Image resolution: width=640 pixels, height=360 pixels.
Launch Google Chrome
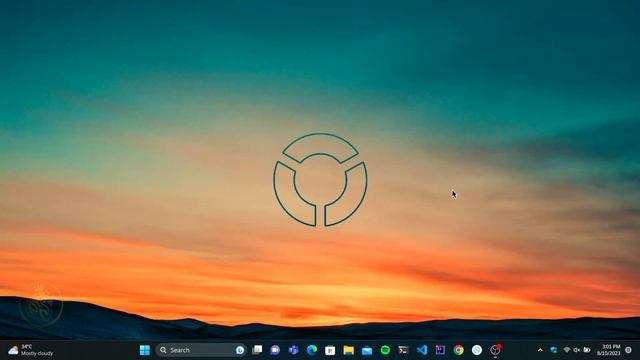coord(458,350)
